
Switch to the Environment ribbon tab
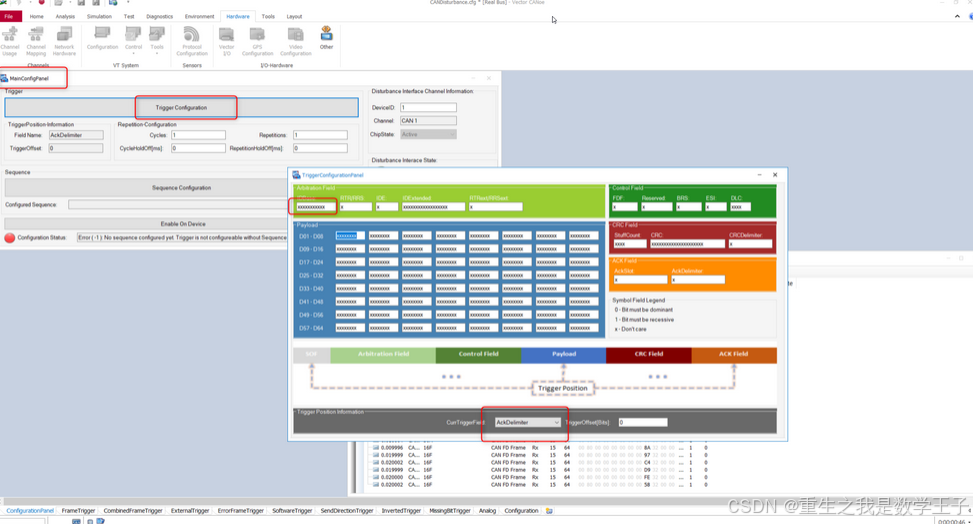199,17
